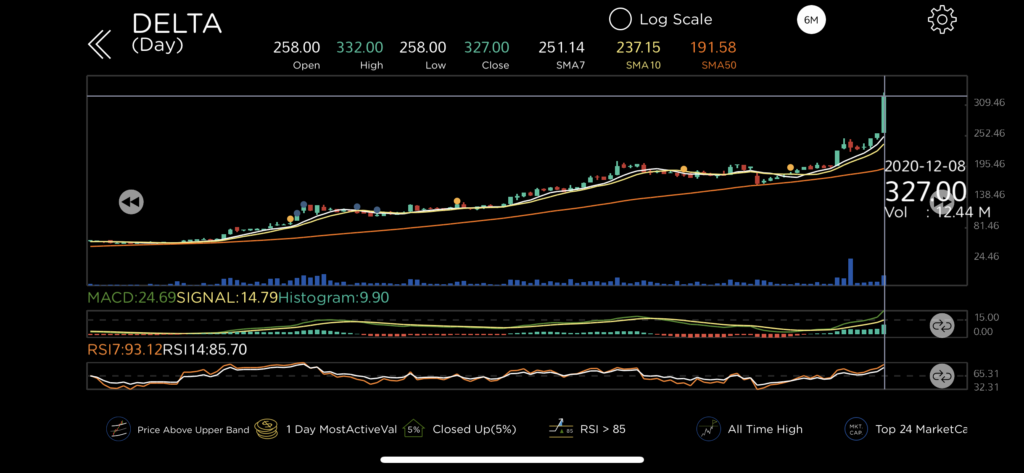
Task: Select the 1 Day MostActiveVal signal
Action: click(x=266, y=429)
